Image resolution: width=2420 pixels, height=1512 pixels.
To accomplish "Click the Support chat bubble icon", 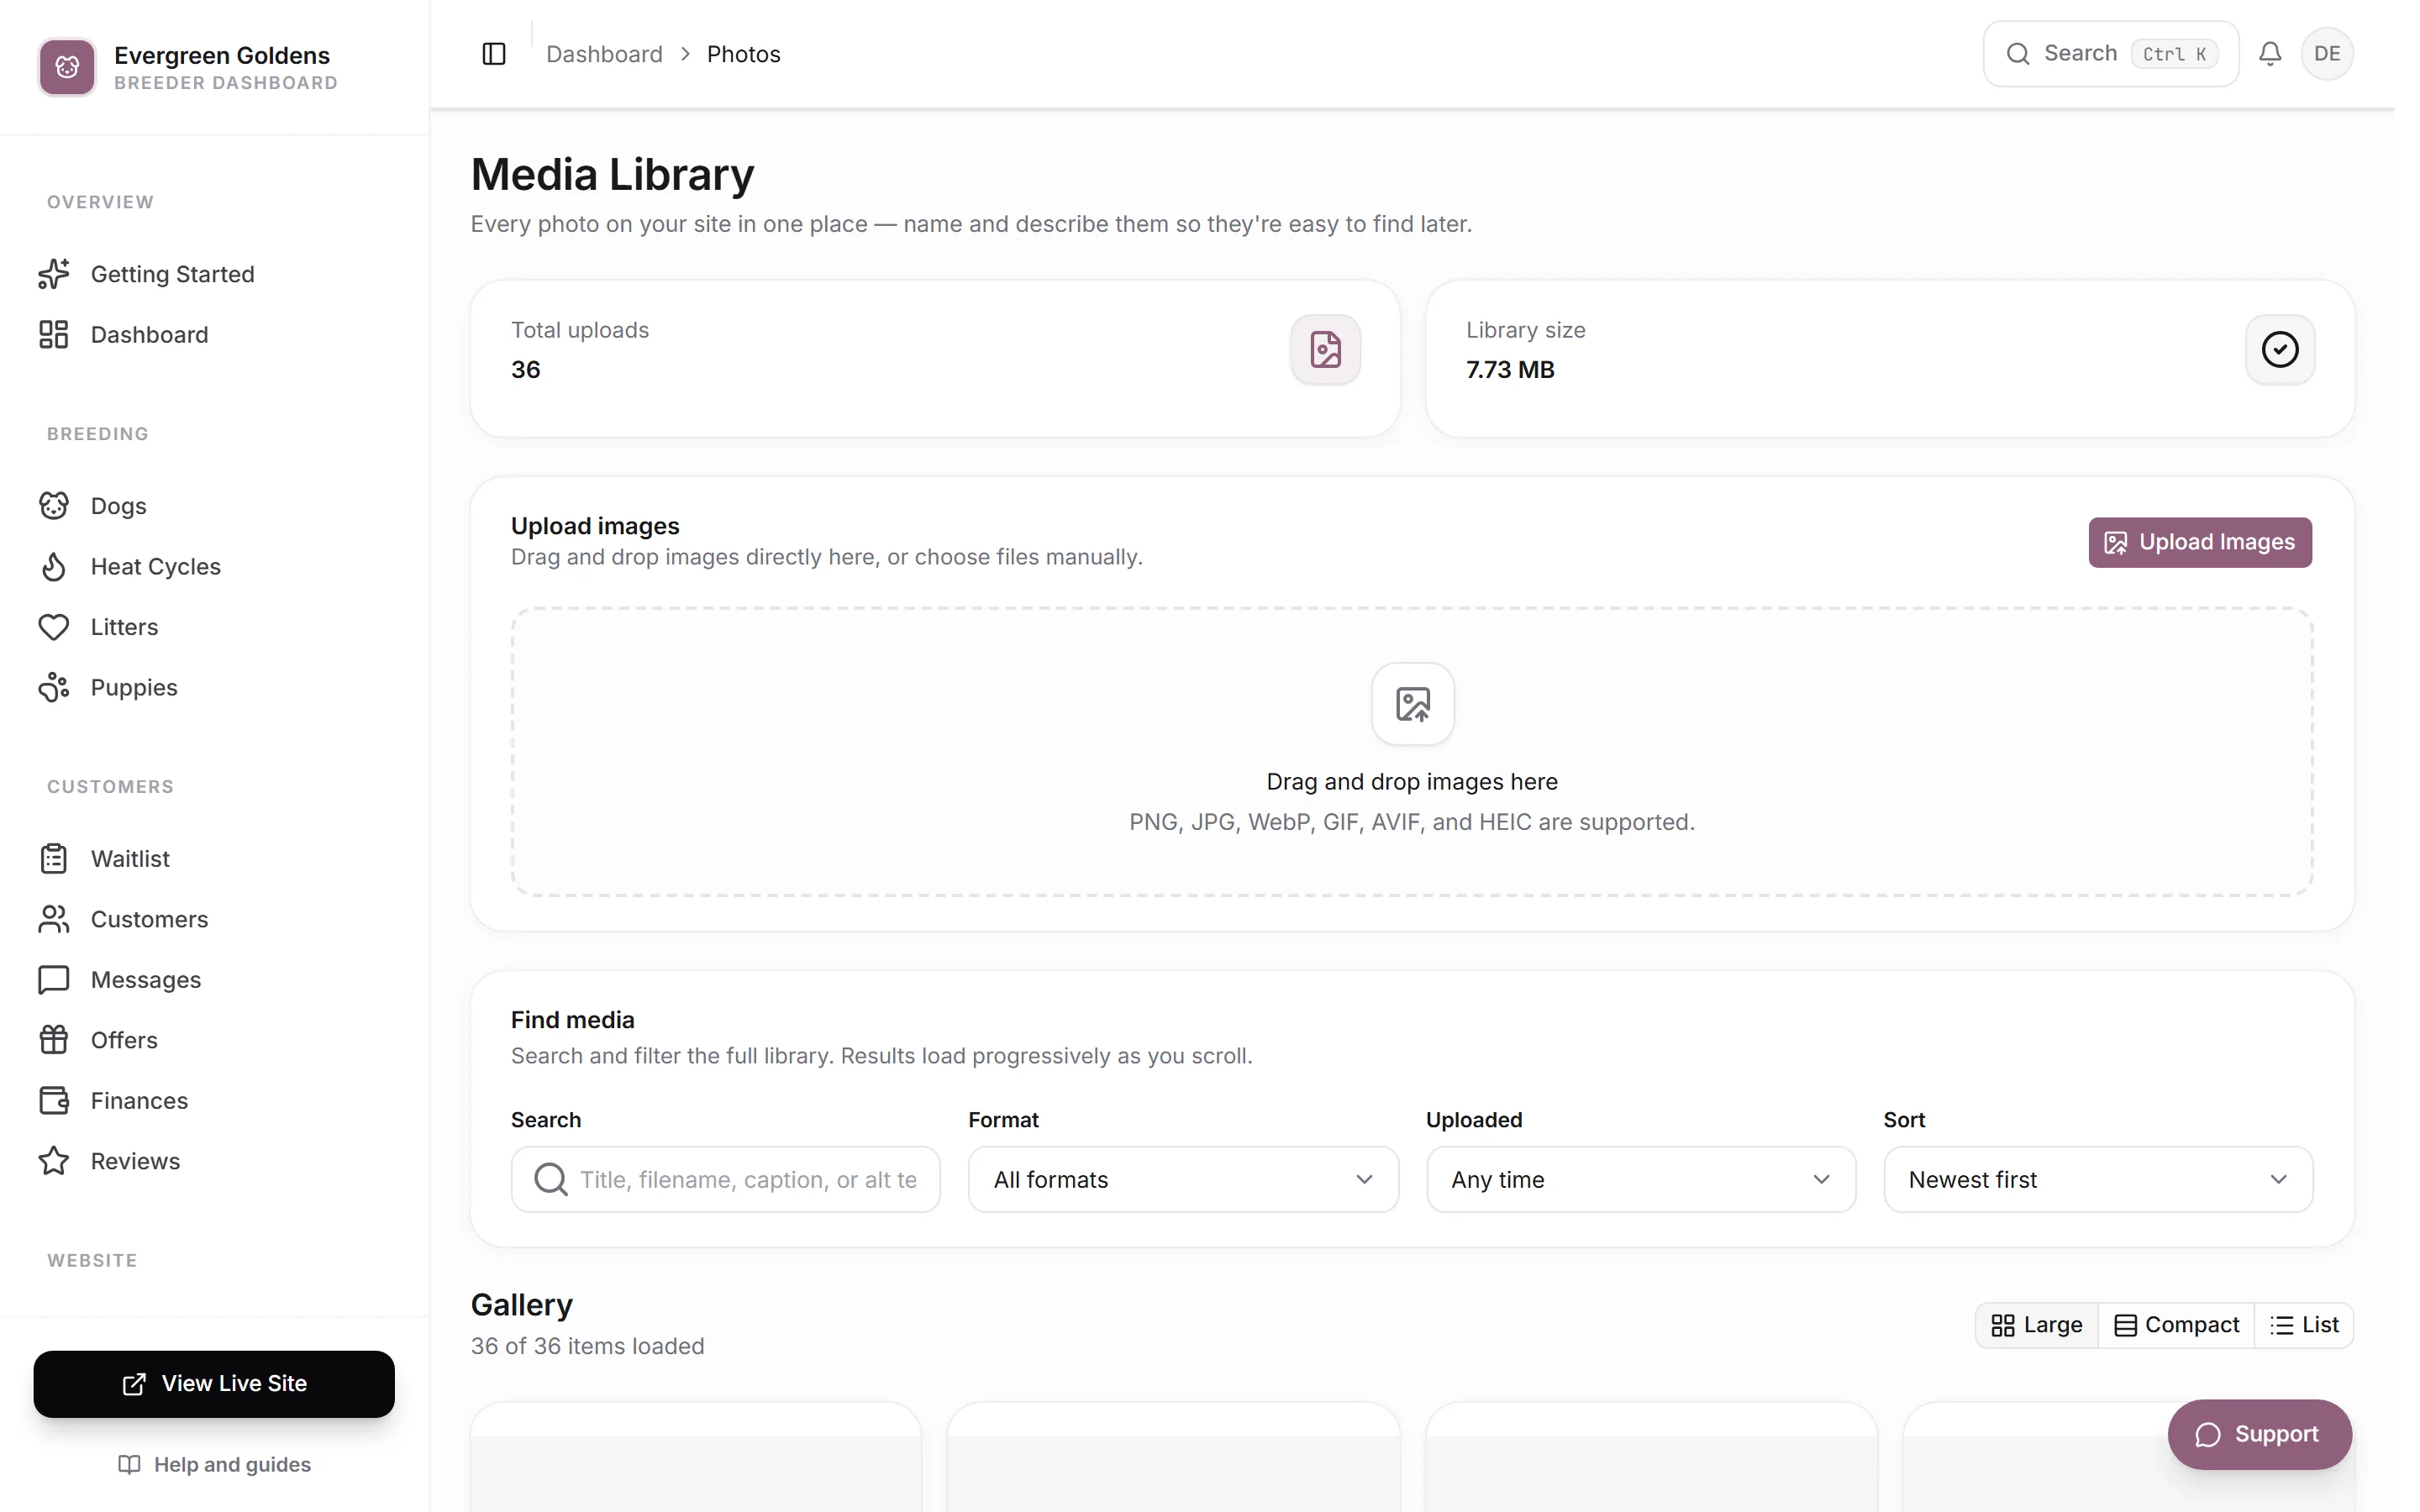I will pos(2207,1435).
